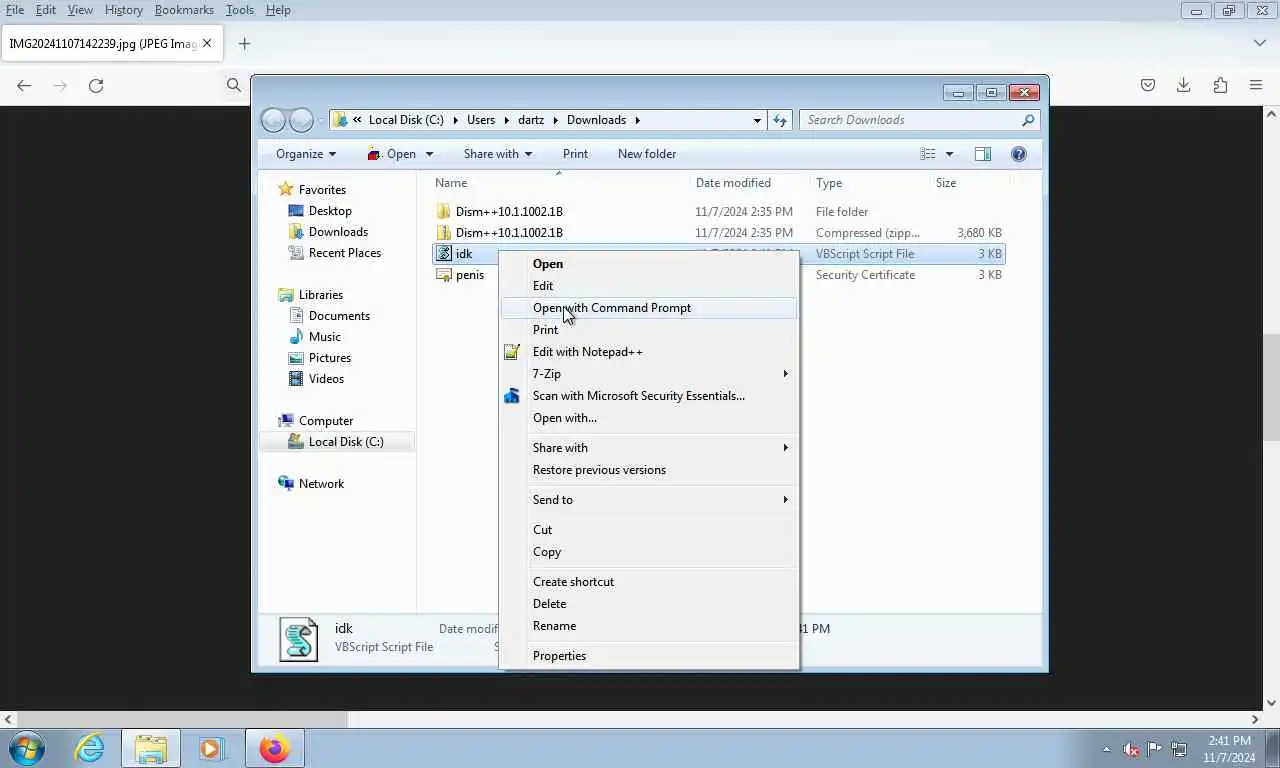The height and width of the screenshot is (768, 1280).
Task: Open Firefox History menu
Action: pyautogui.click(x=123, y=10)
